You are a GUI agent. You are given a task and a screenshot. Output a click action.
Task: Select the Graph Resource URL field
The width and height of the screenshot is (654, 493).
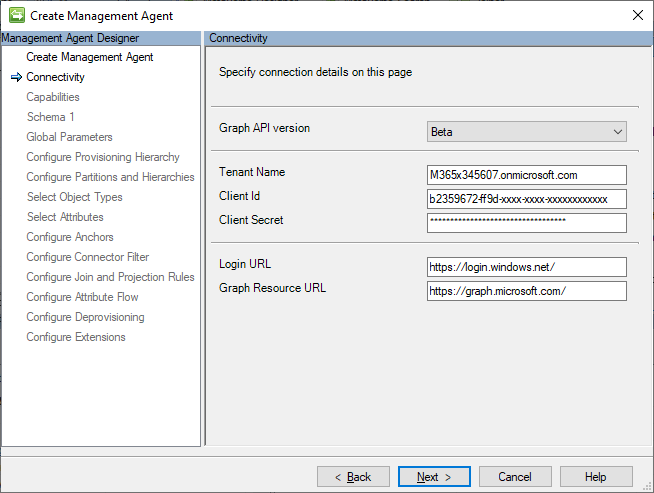[526, 291]
